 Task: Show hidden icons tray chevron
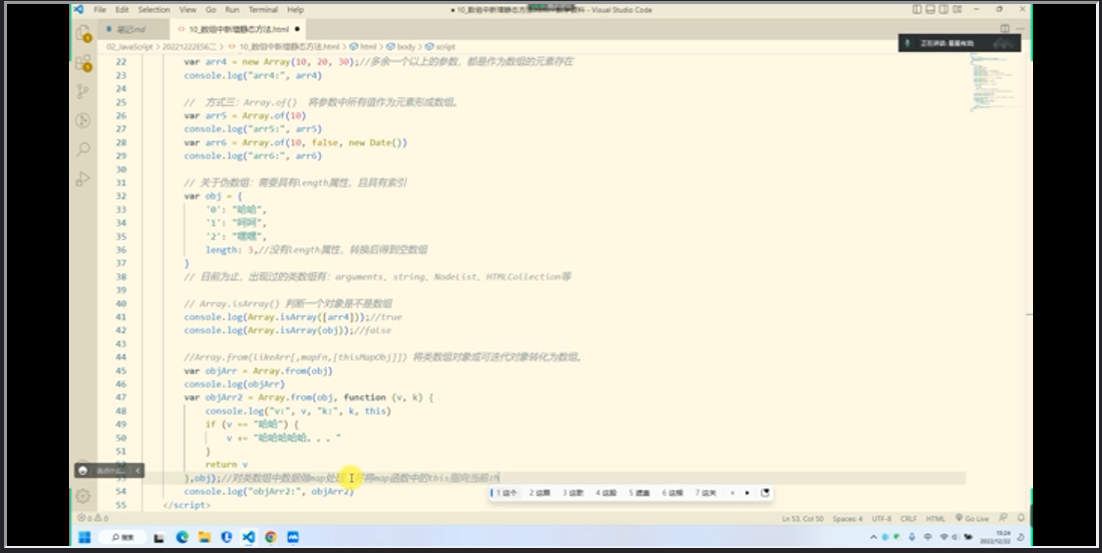click(874, 538)
